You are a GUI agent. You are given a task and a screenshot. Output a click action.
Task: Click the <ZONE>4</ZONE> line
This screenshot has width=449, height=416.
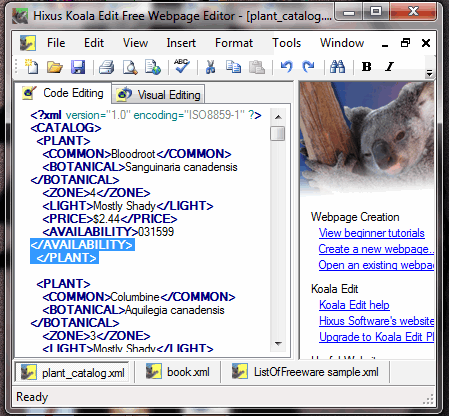coord(96,193)
